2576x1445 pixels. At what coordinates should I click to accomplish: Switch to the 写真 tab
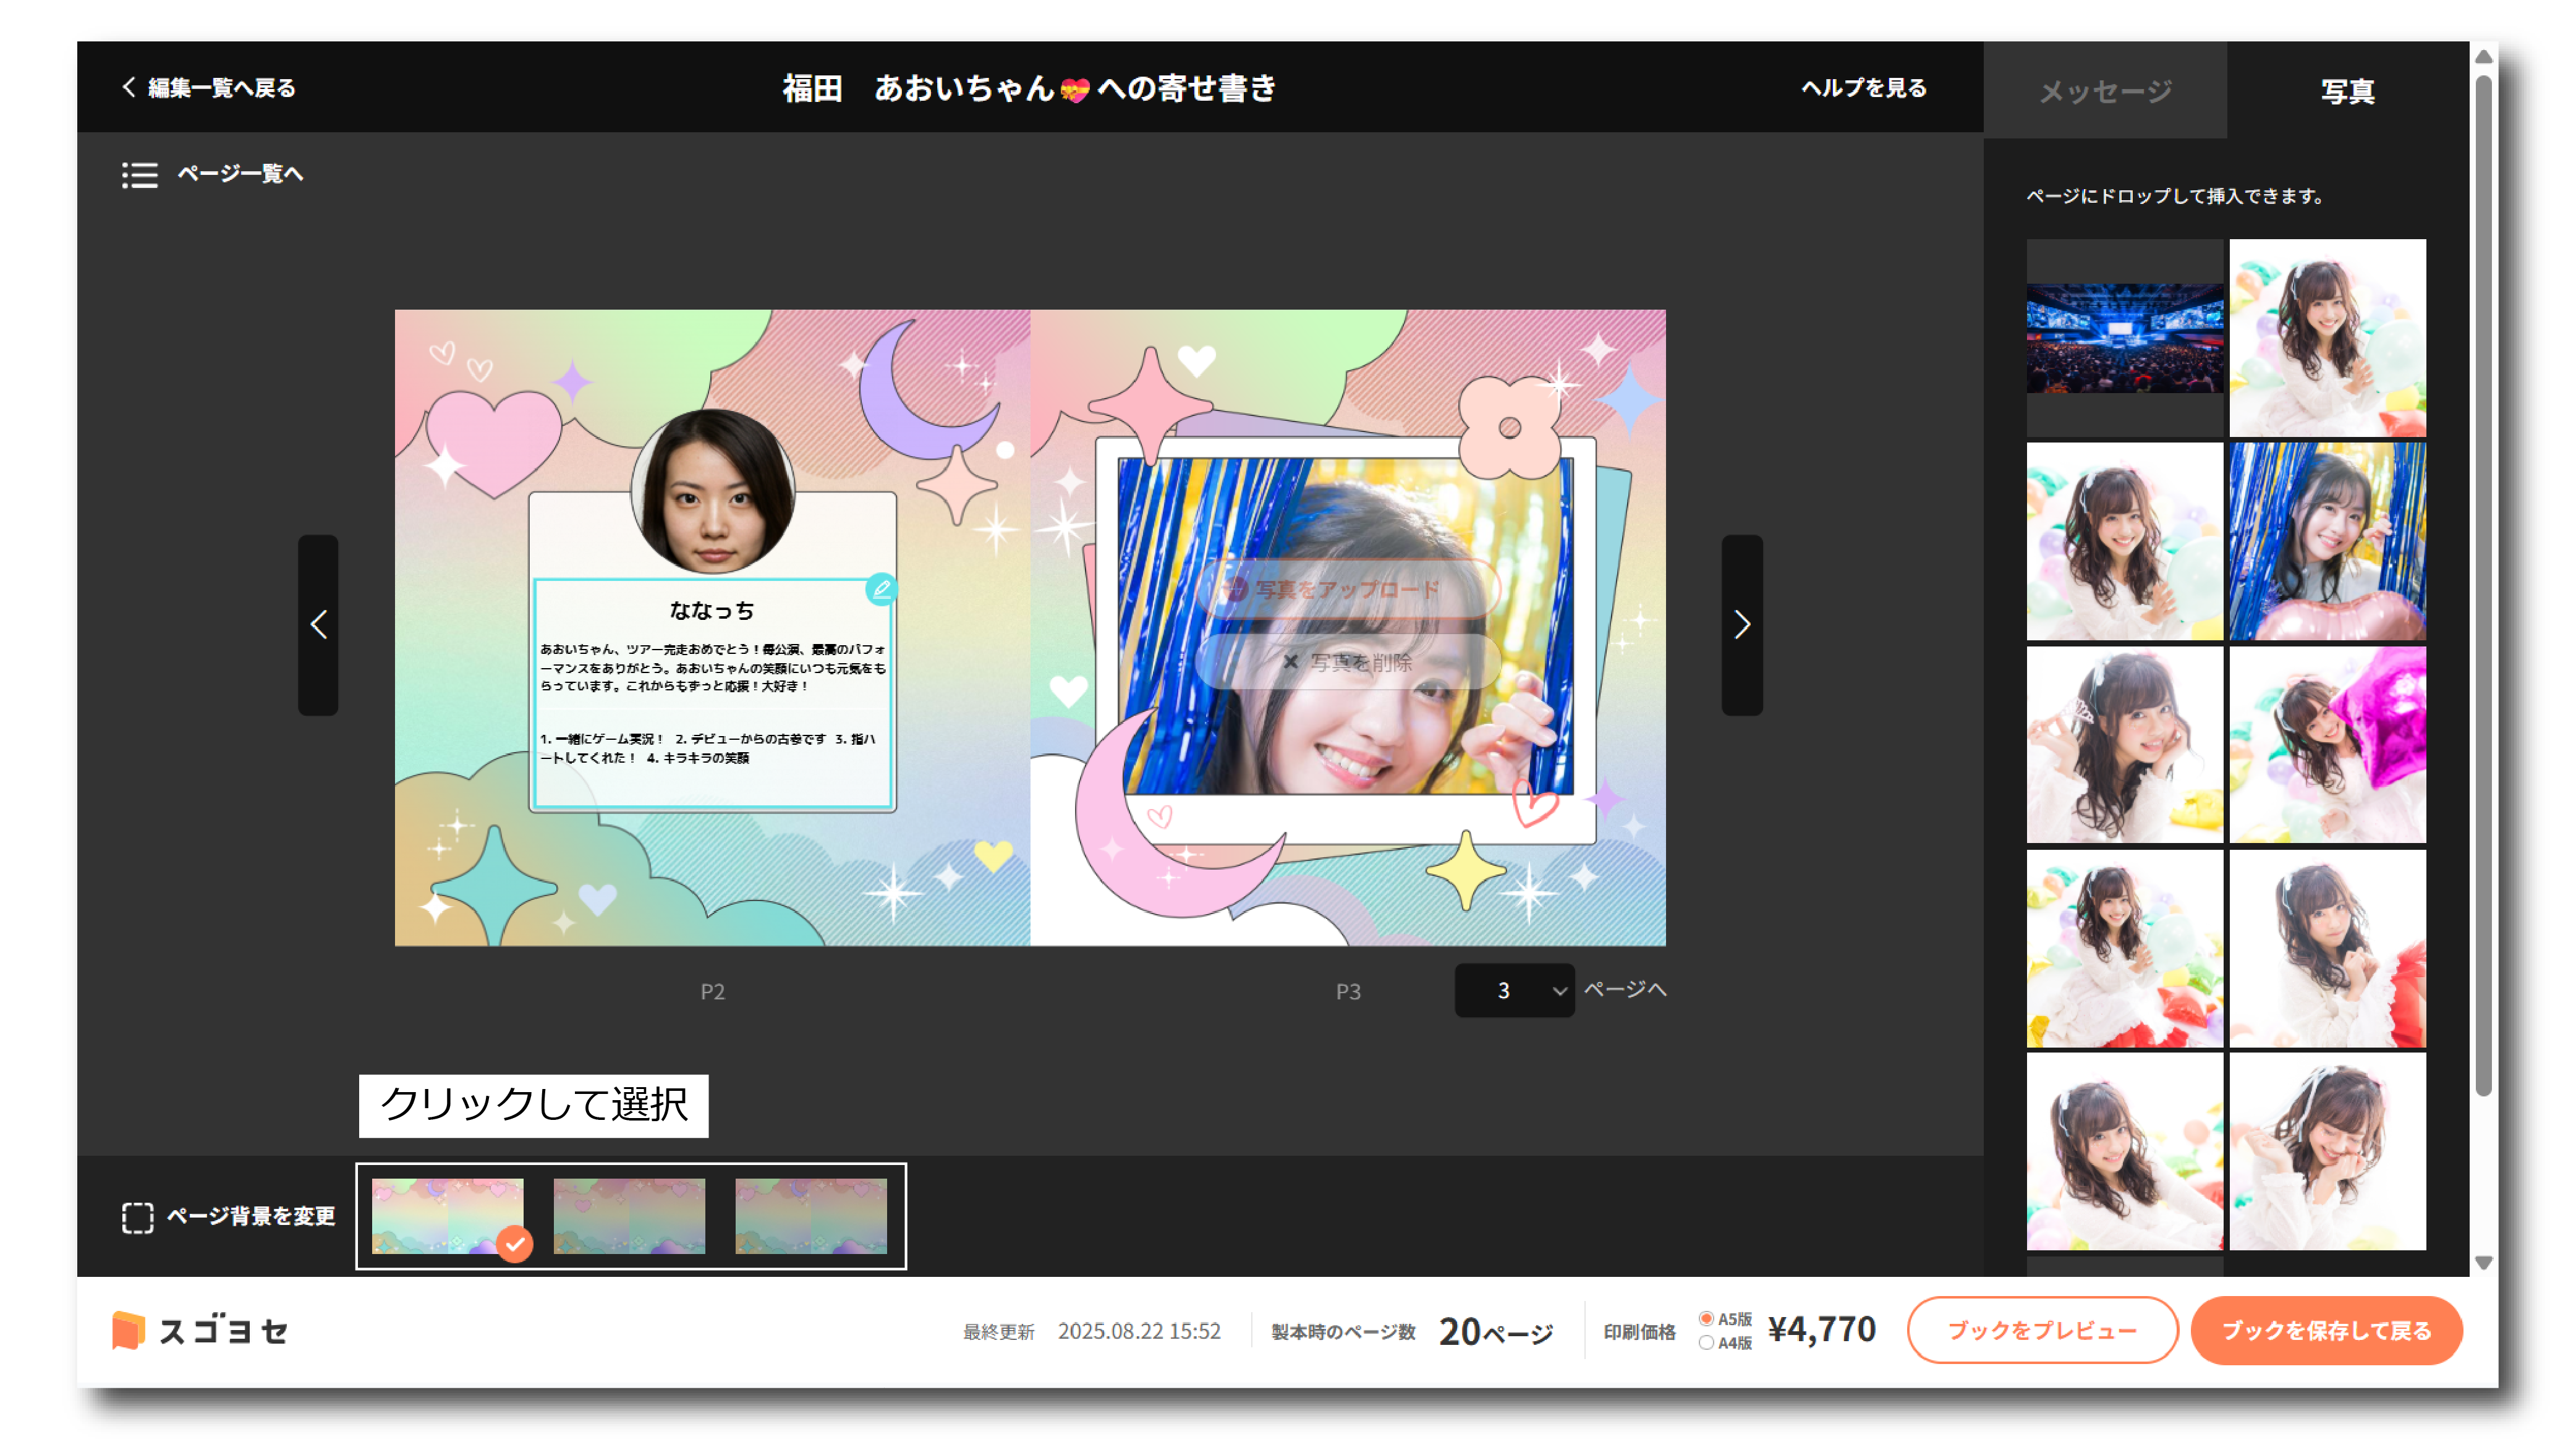coord(2346,91)
